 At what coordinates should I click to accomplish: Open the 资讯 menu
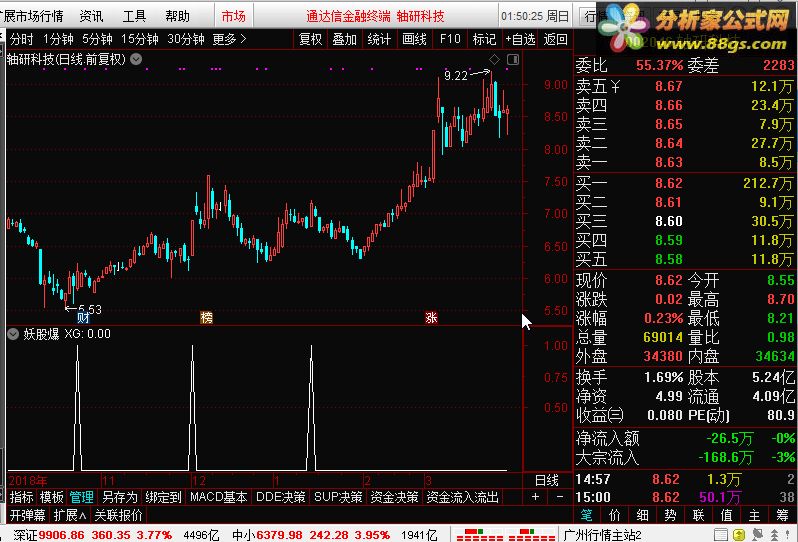point(92,16)
